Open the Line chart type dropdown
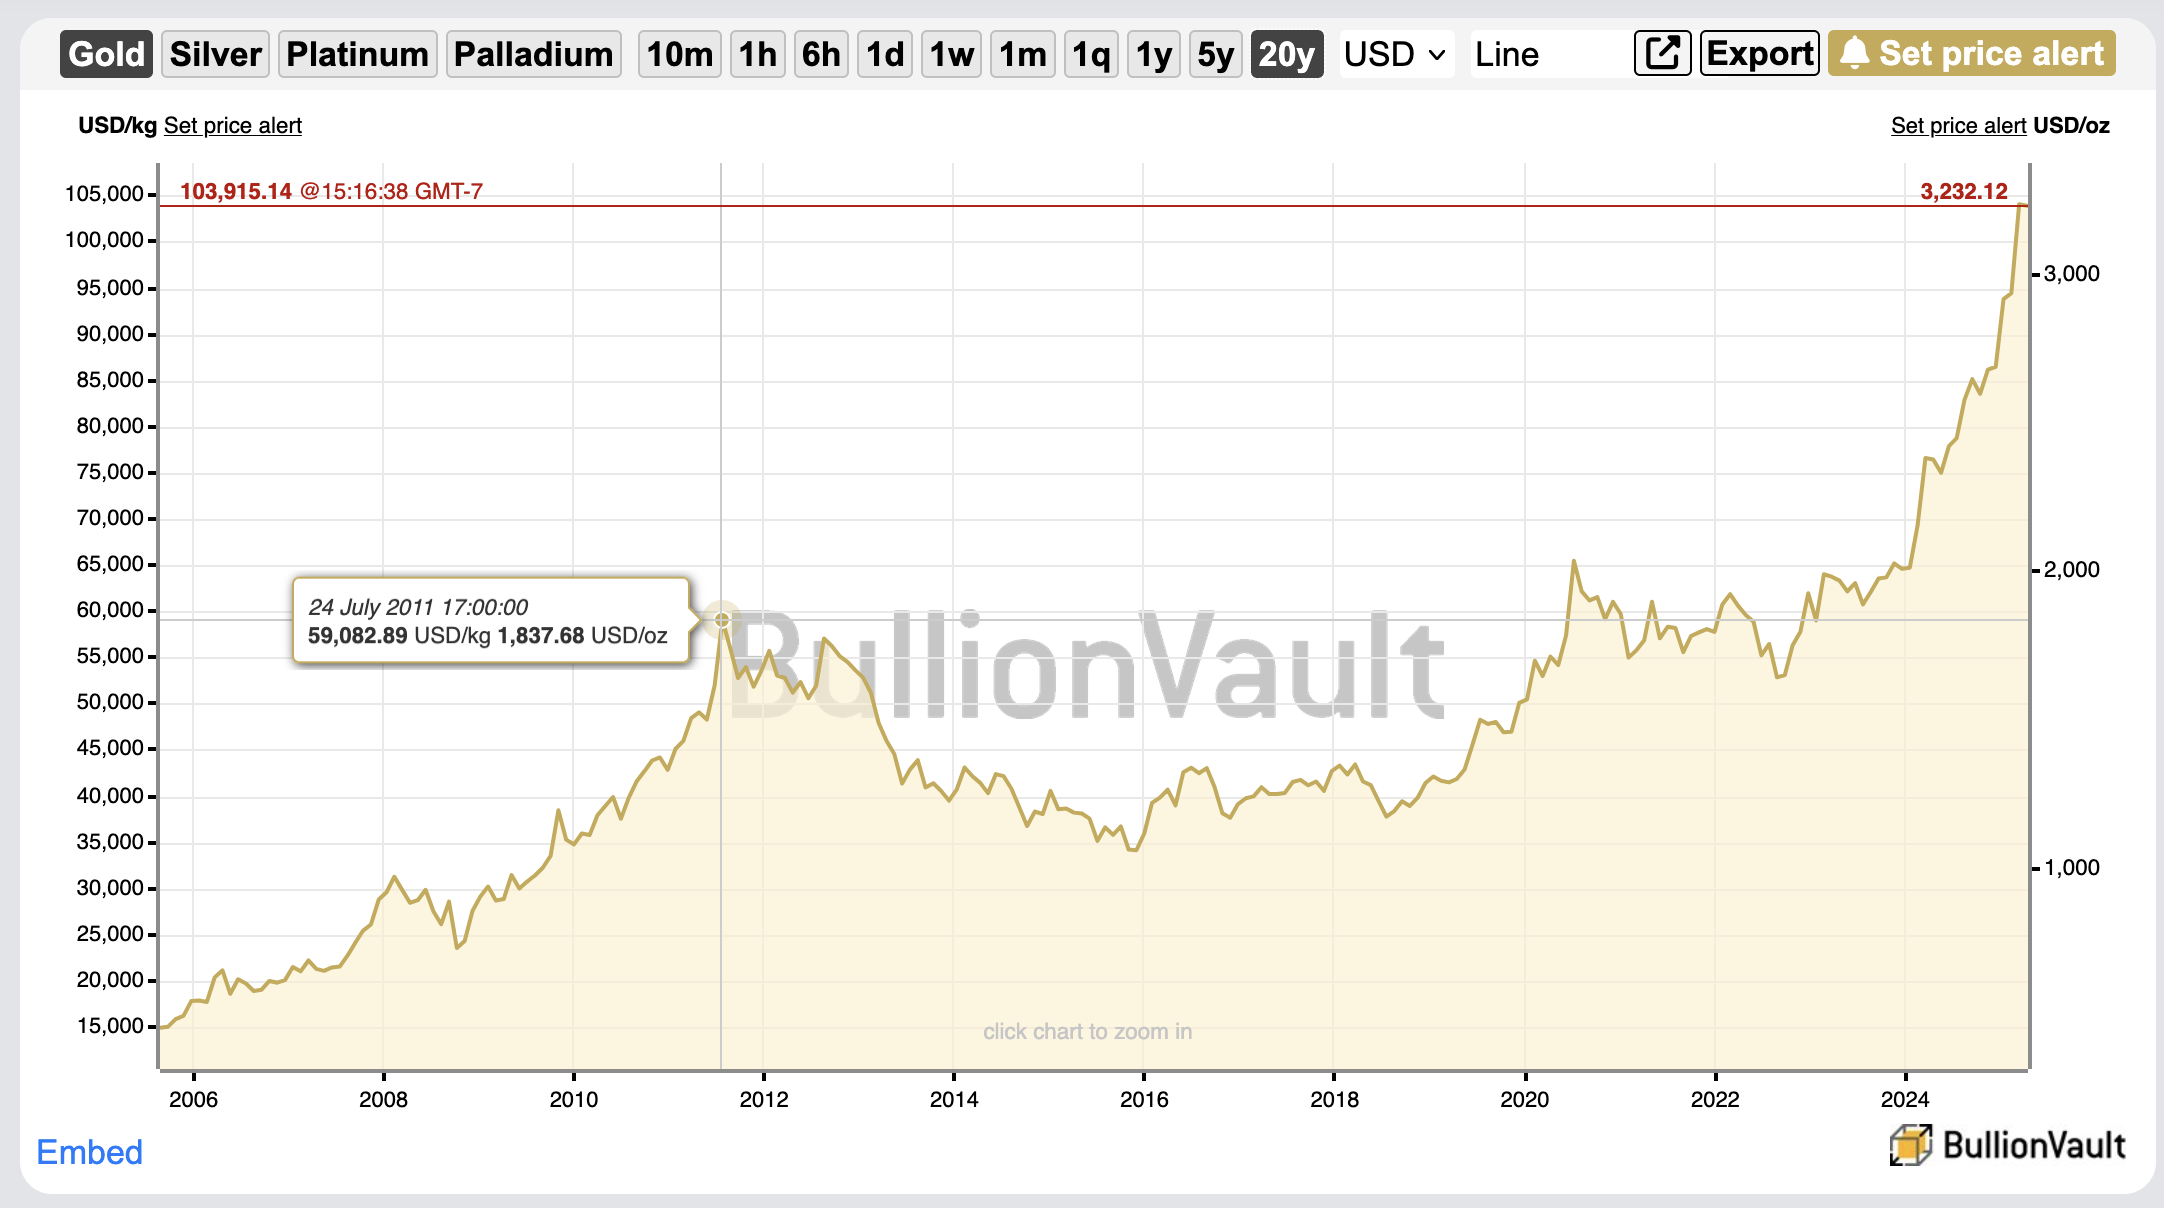Viewport: 2164px width, 1208px height. click(x=1547, y=54)
